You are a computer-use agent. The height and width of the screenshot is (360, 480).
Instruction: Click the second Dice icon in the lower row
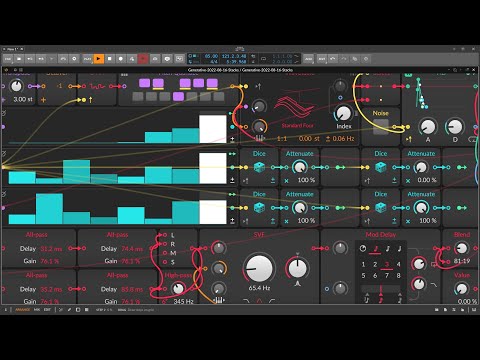pyautogui.click(x=381, y=208)
